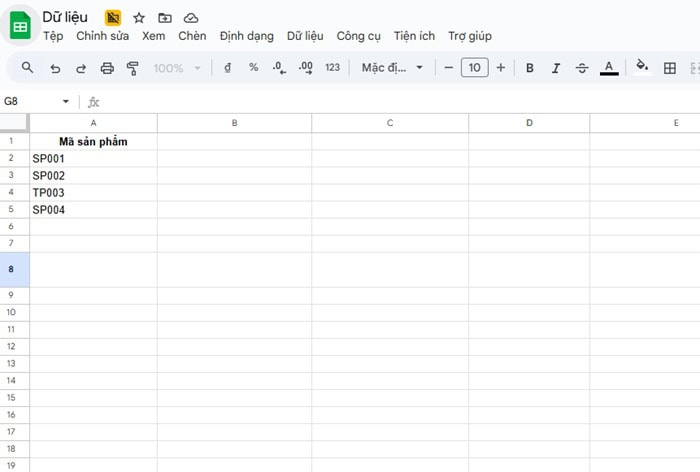The image size is (700, 472).
Task: Open the fill color picker
Action: point(642,68)
